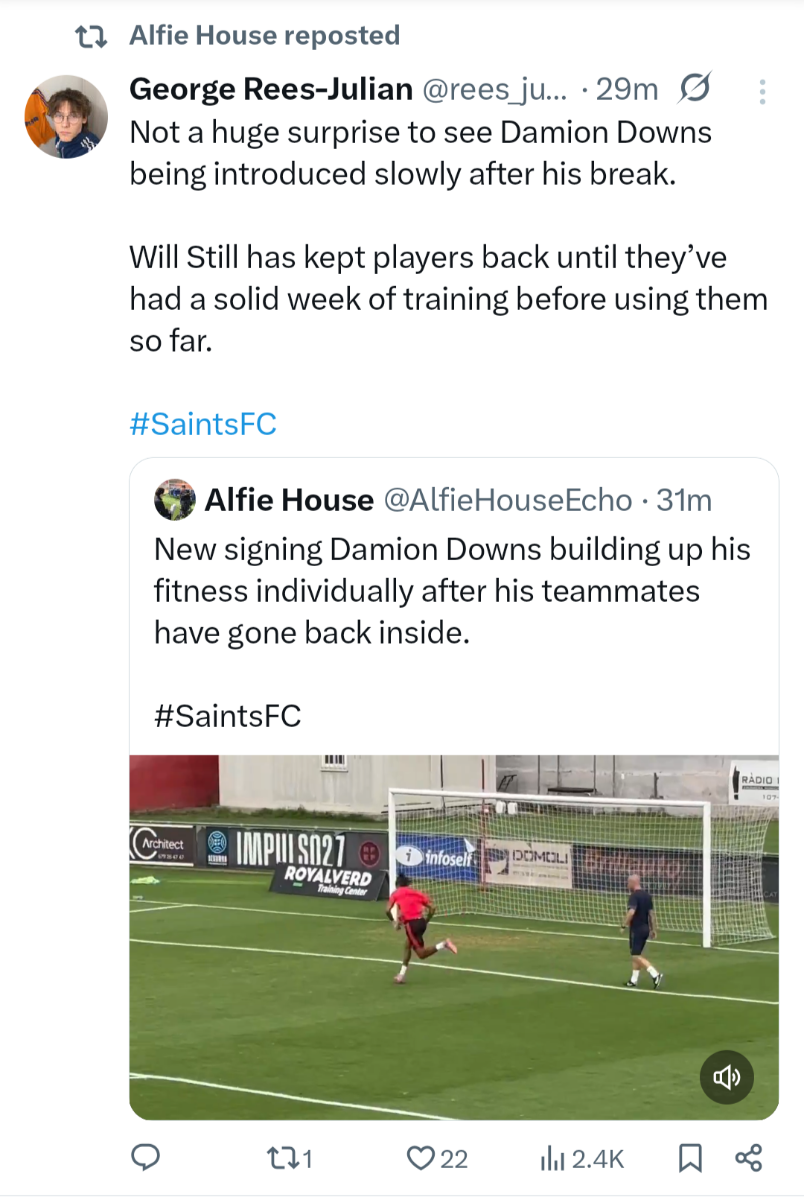Open the #SaintsFC hashtag inside quoted tweet
Viewport: 804px width, 1200px height.
pos(228,716)
